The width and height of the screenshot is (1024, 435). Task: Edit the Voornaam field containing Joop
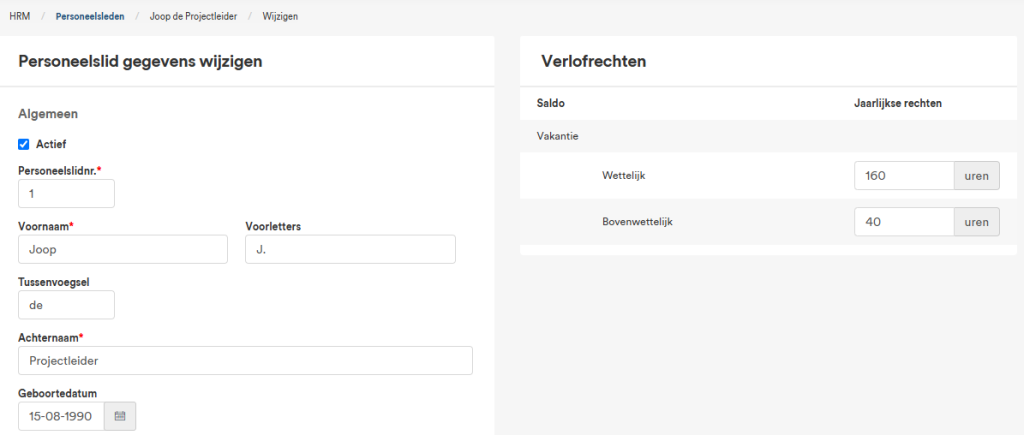pyautogui.click(x=123, y=250)
